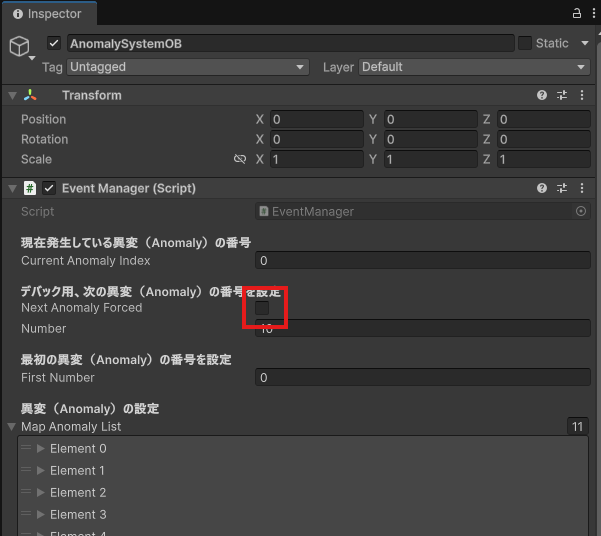This screenshot has width=601, height=536.
Task: Open Transform presets selector icon
Action: [562, 95]
